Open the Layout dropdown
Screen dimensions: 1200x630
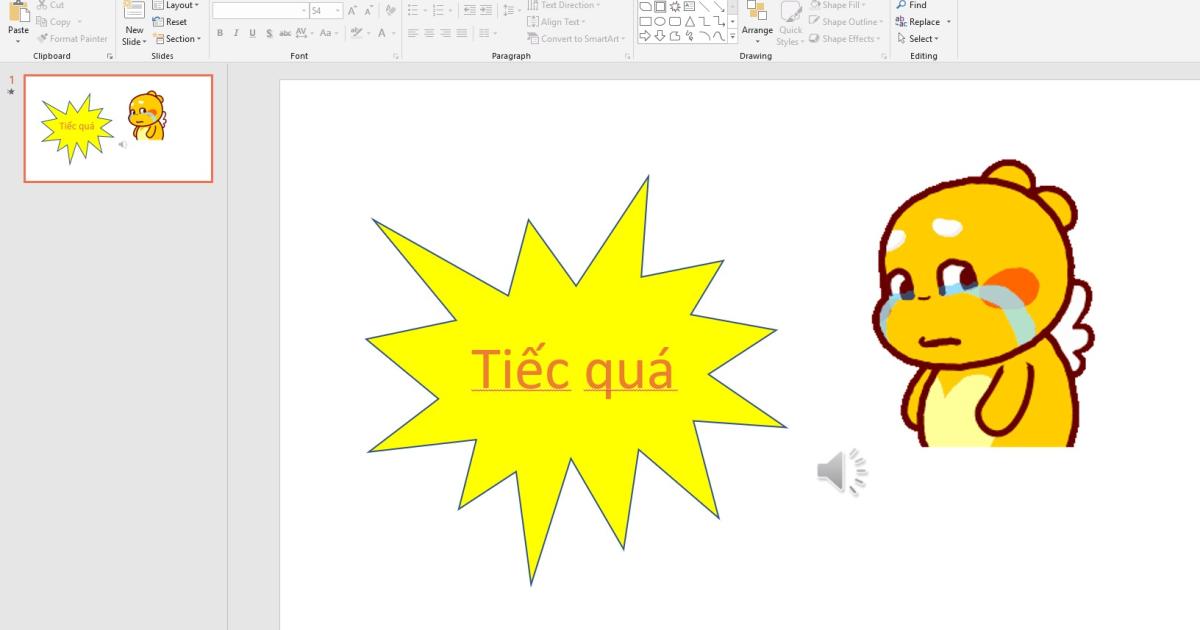[x=175, y=5]
